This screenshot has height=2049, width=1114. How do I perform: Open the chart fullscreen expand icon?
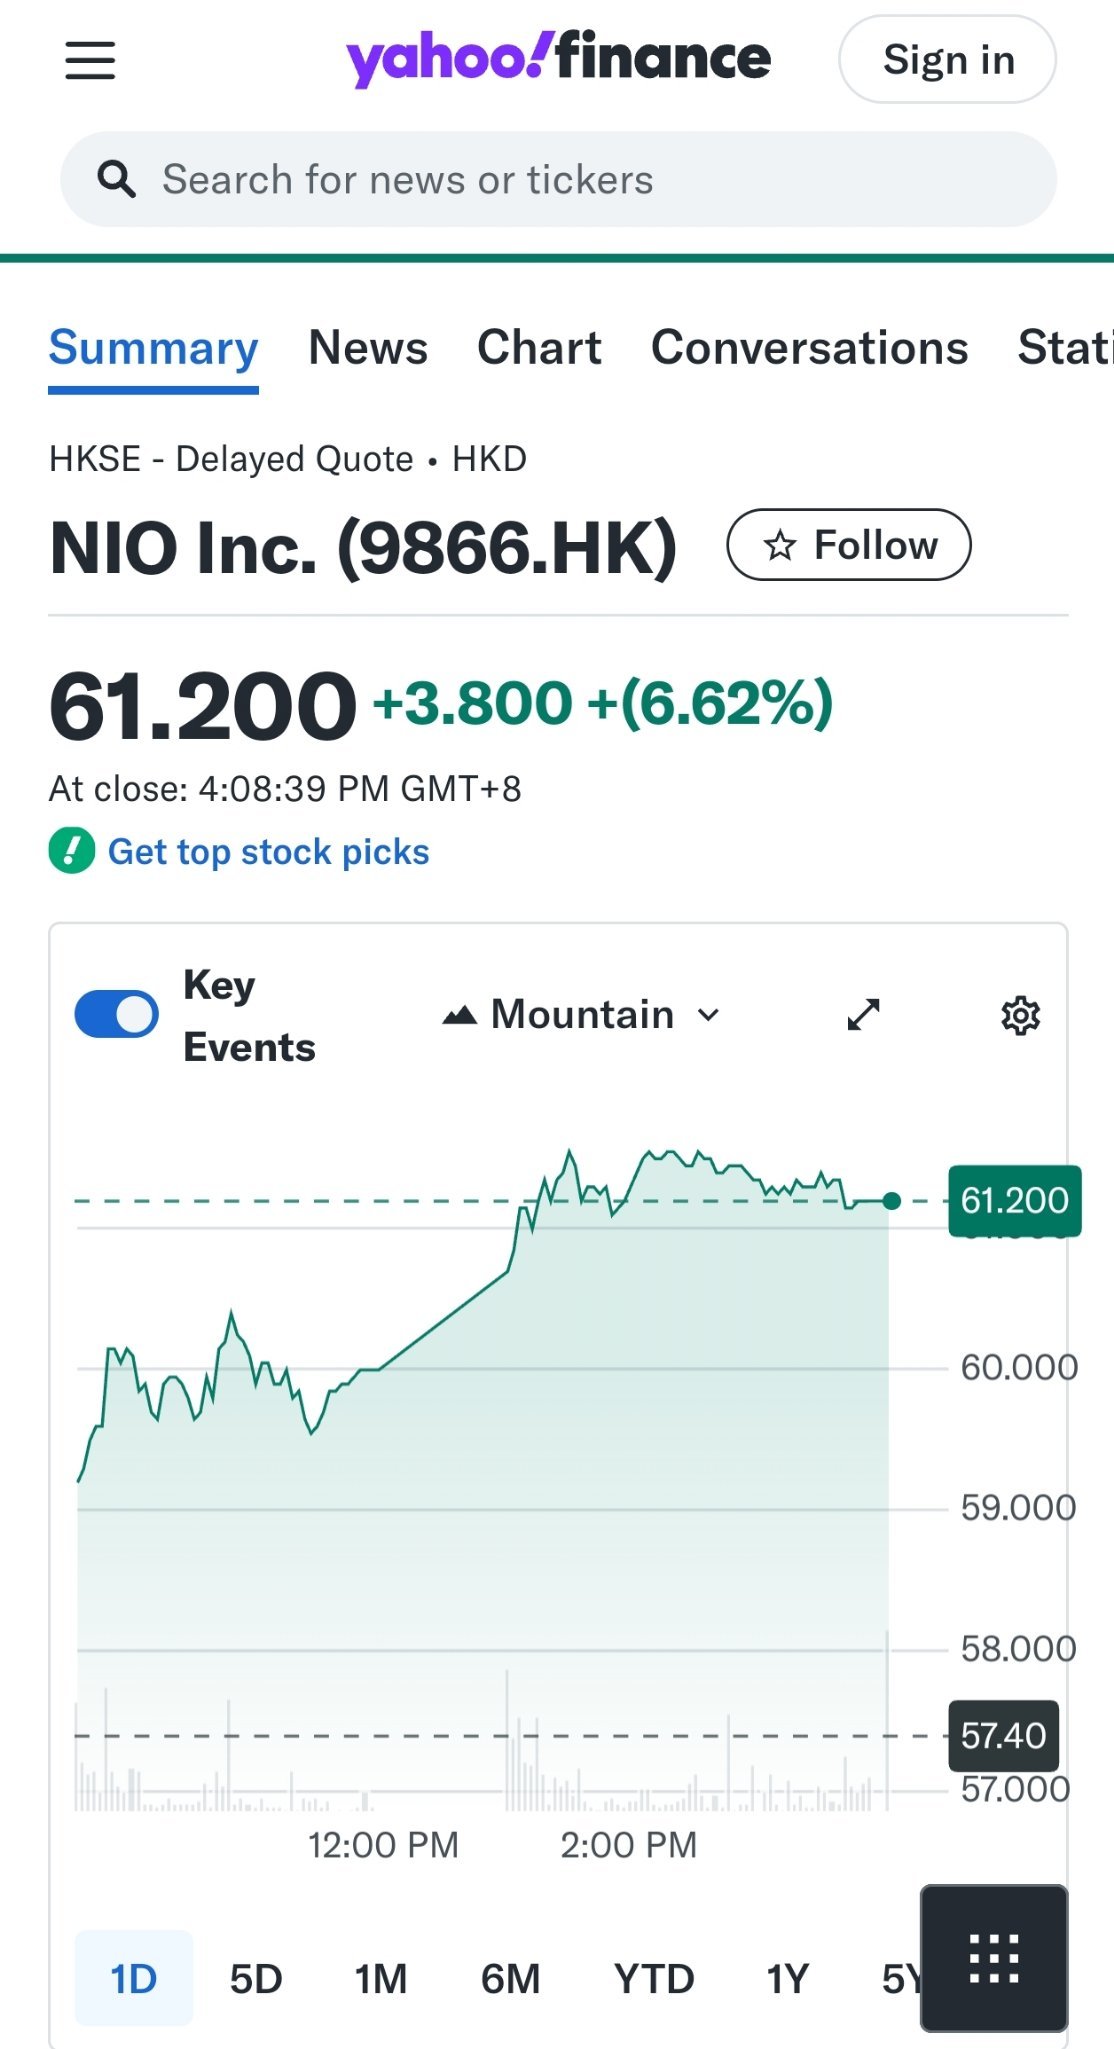(x=862, y=1014)
